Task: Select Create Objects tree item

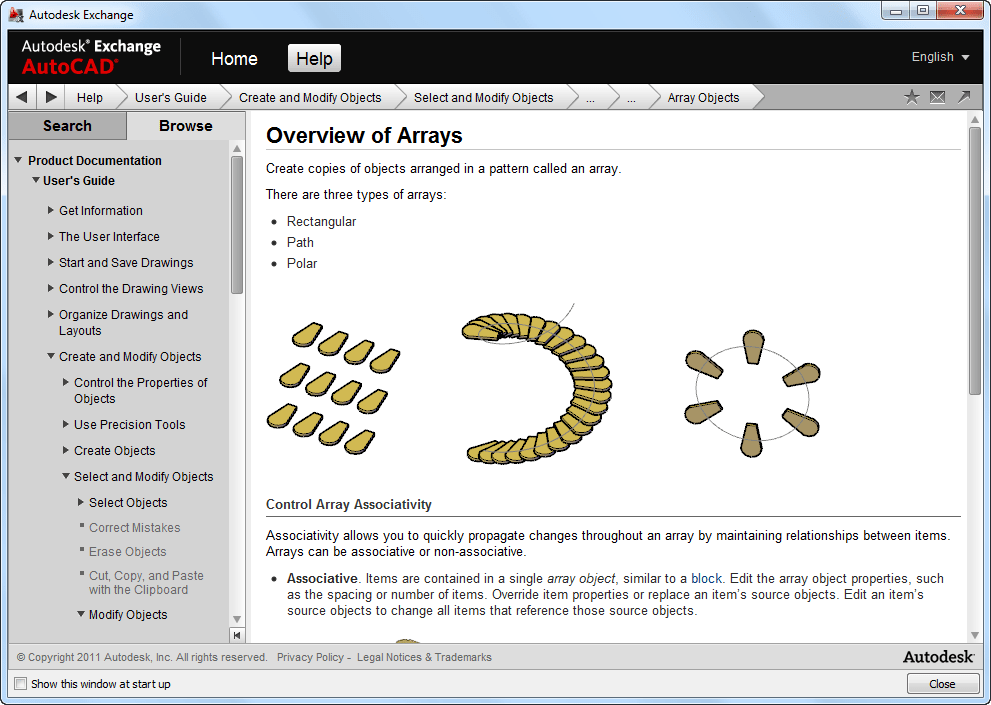Action: click(114, 451)
